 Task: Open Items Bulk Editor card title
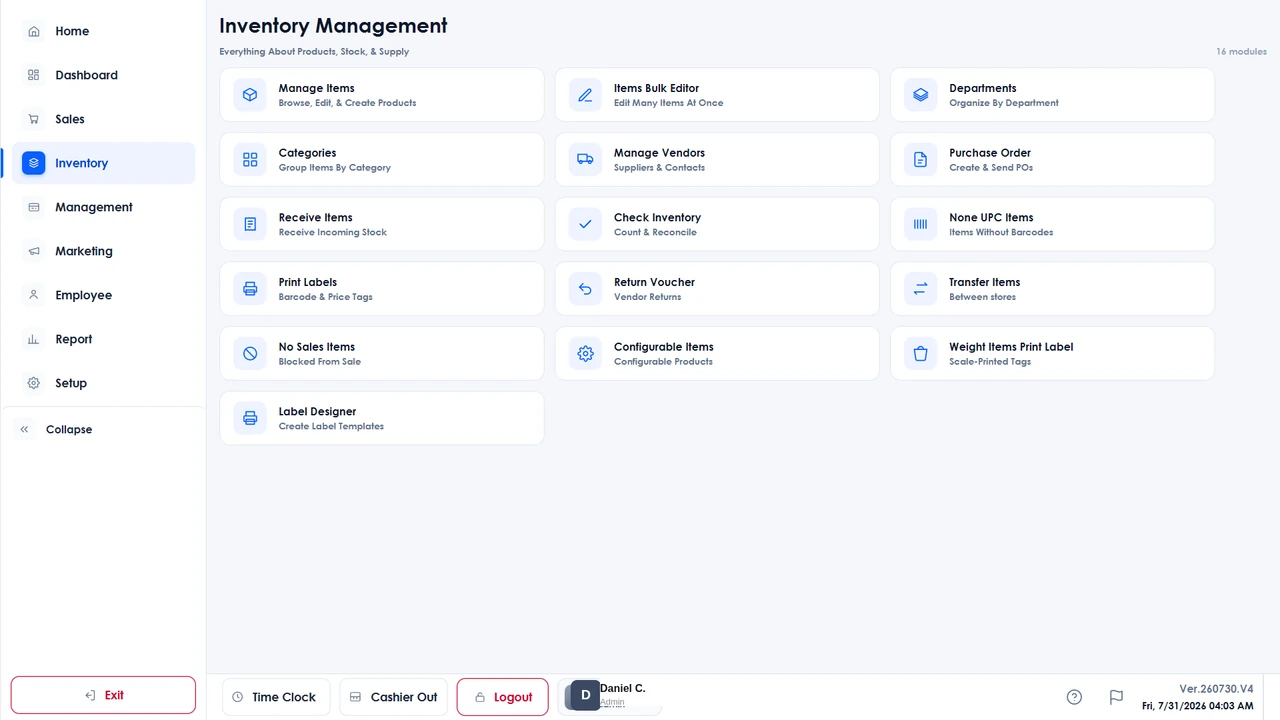pyautogui.click(x=656, y=88)
